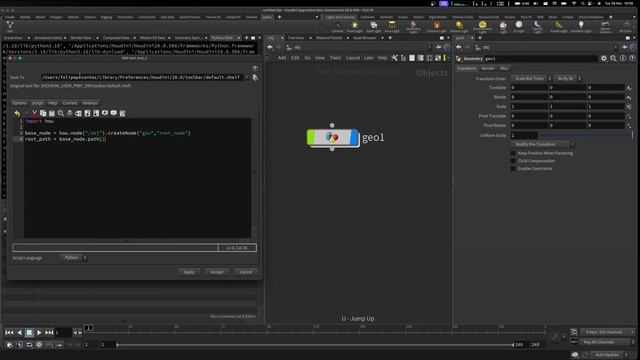Click cut icon in script editor toolbar
This screenshot has width=640, height=360.
(34, 113)
